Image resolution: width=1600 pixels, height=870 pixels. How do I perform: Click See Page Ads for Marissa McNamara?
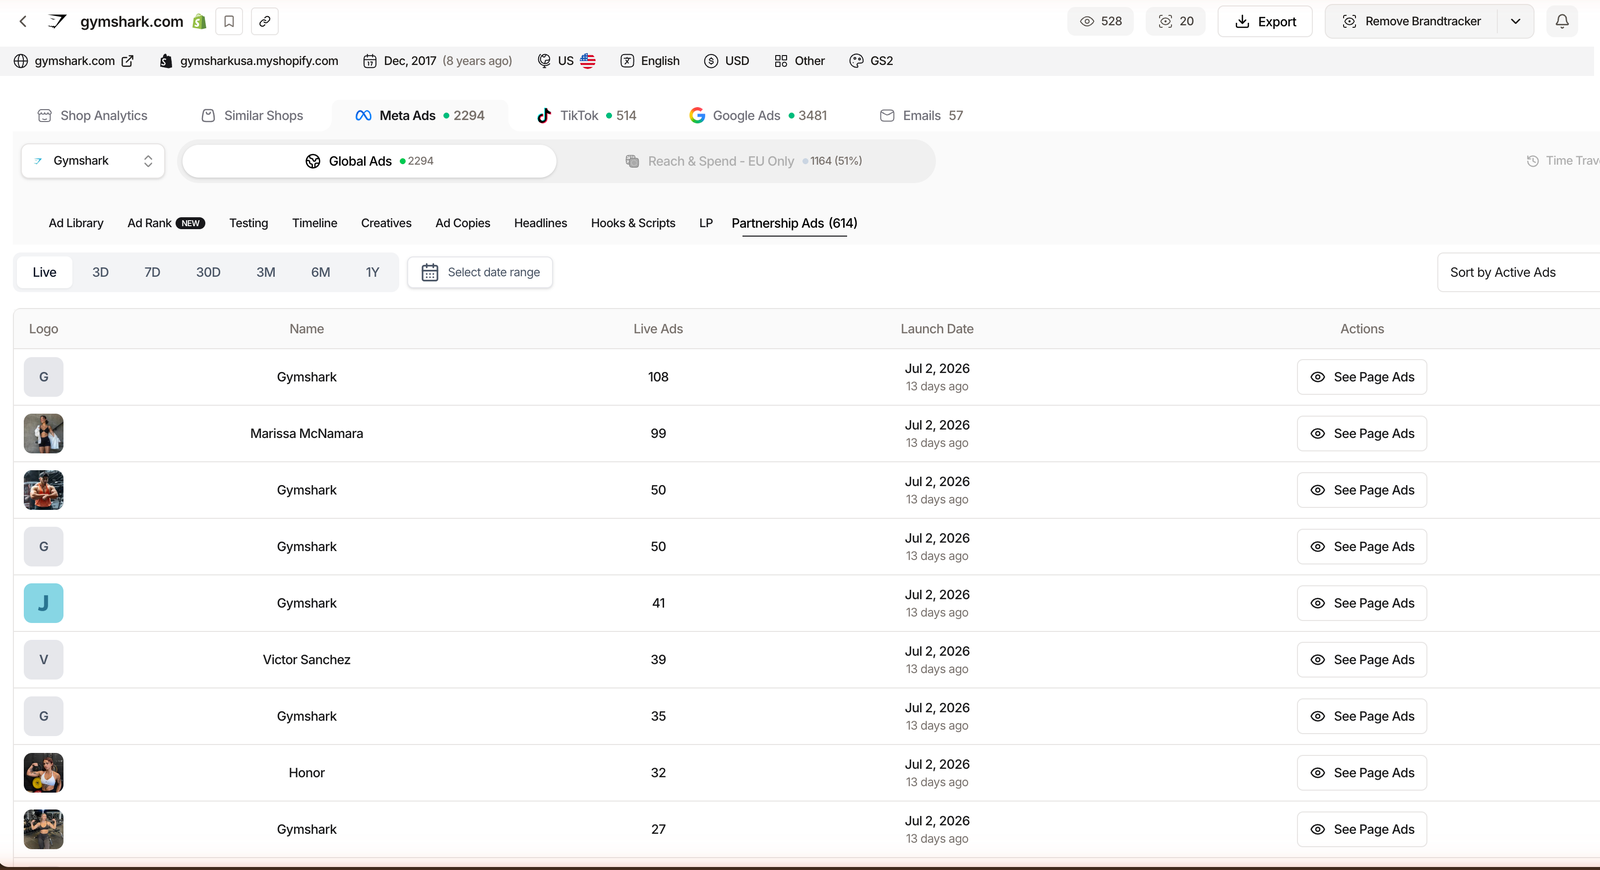click(1362, 434)
